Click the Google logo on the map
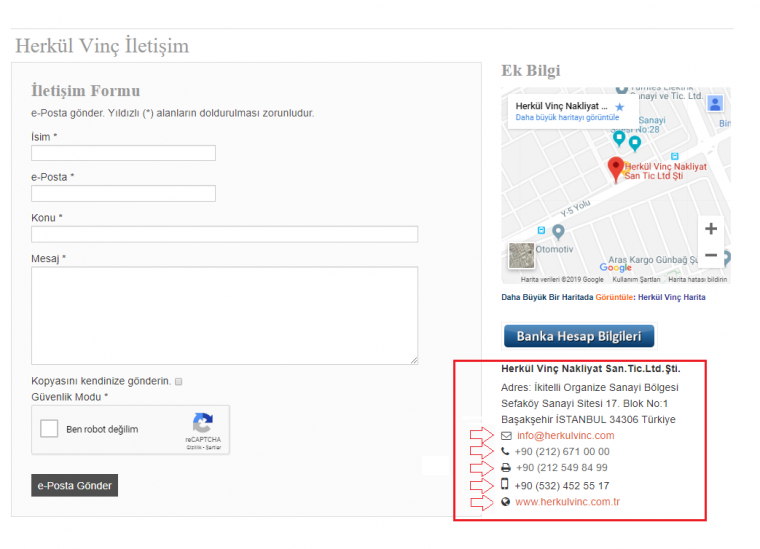760x549 pixels. pos(616,267)
